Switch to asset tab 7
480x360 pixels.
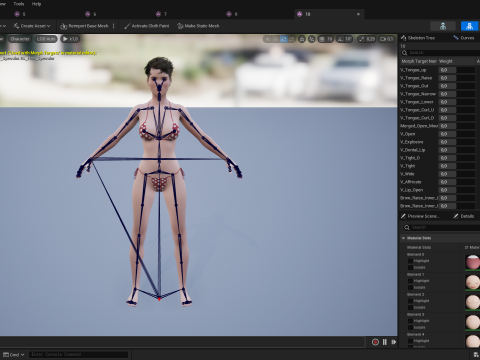tap(161, 14)
